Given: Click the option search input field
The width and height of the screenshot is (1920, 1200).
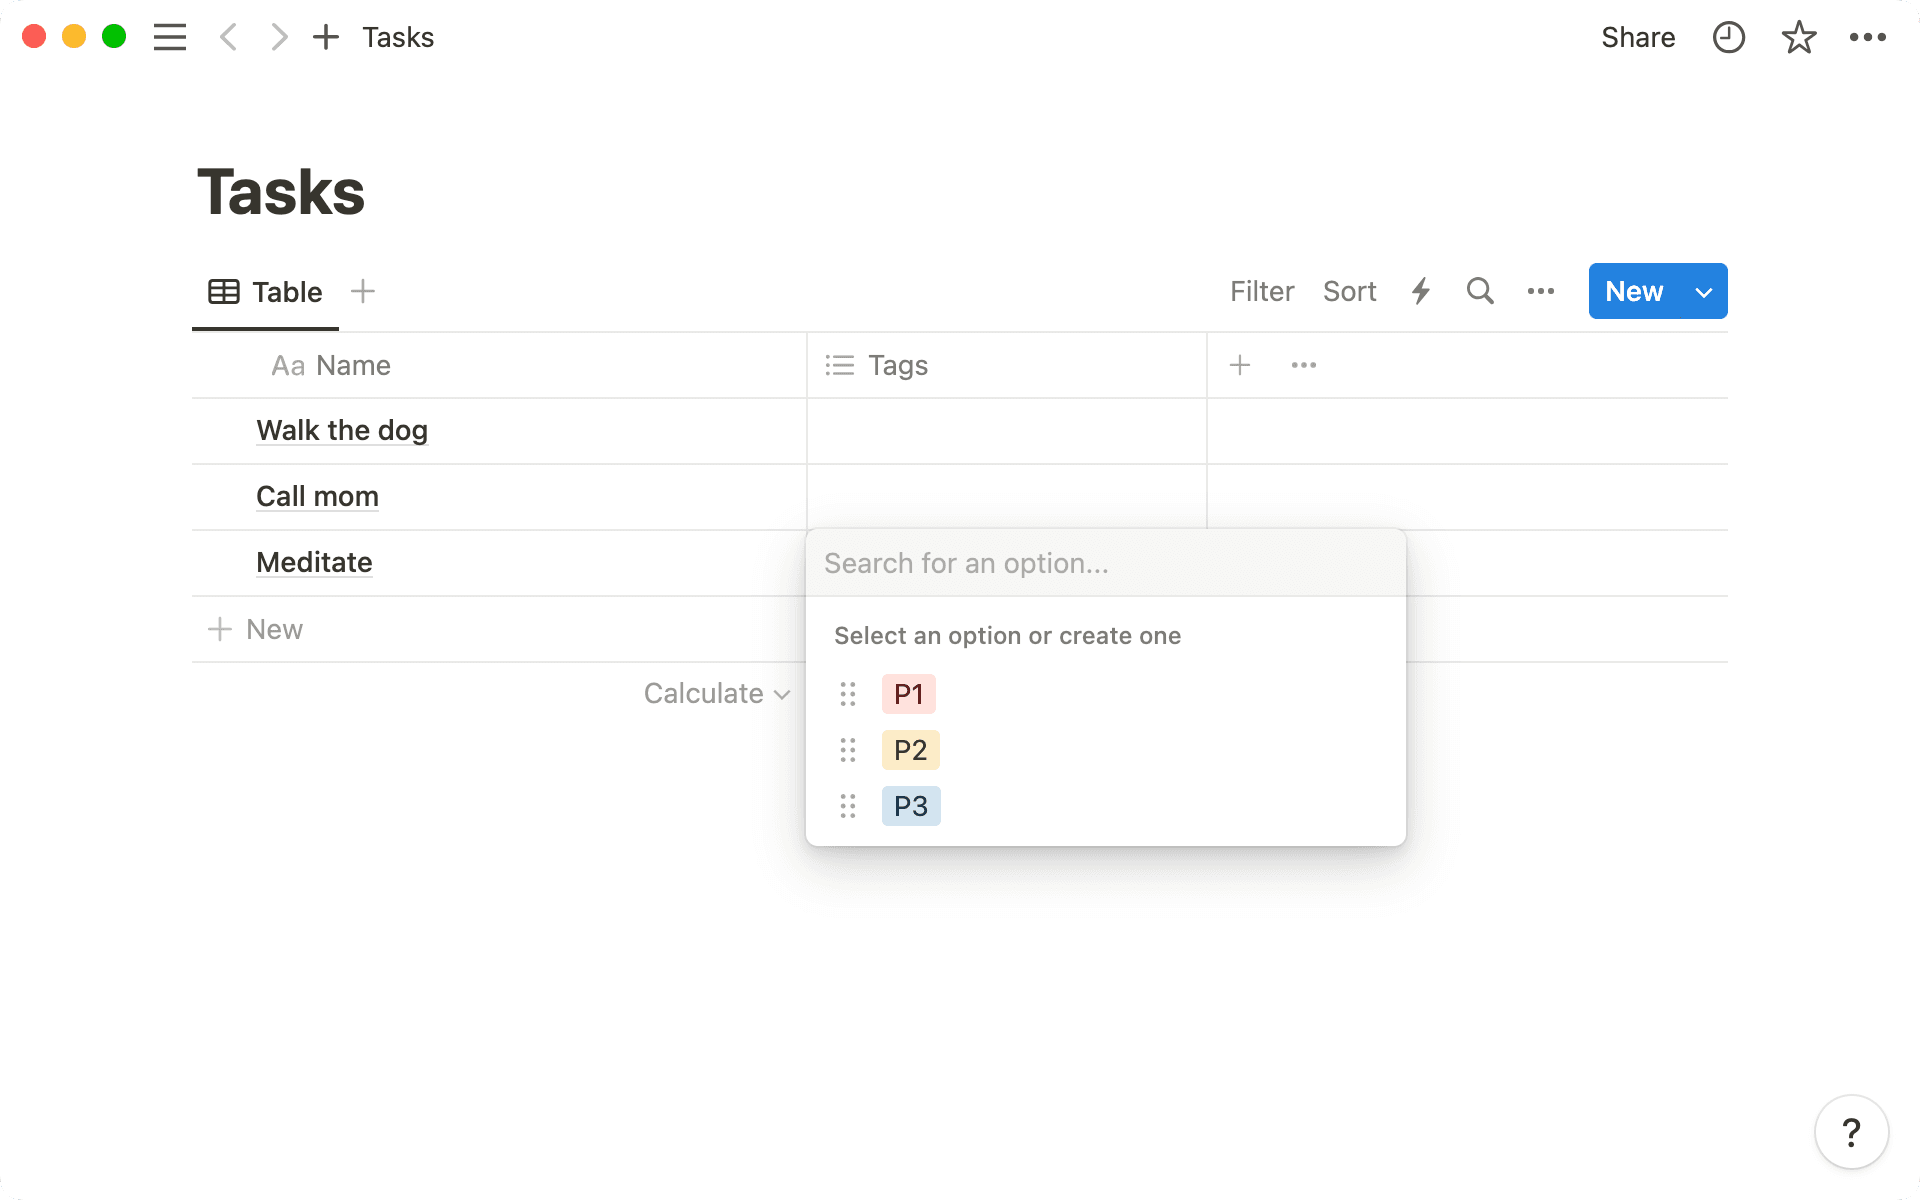Looking at the screenshot, I should [x=1050, y=563].
